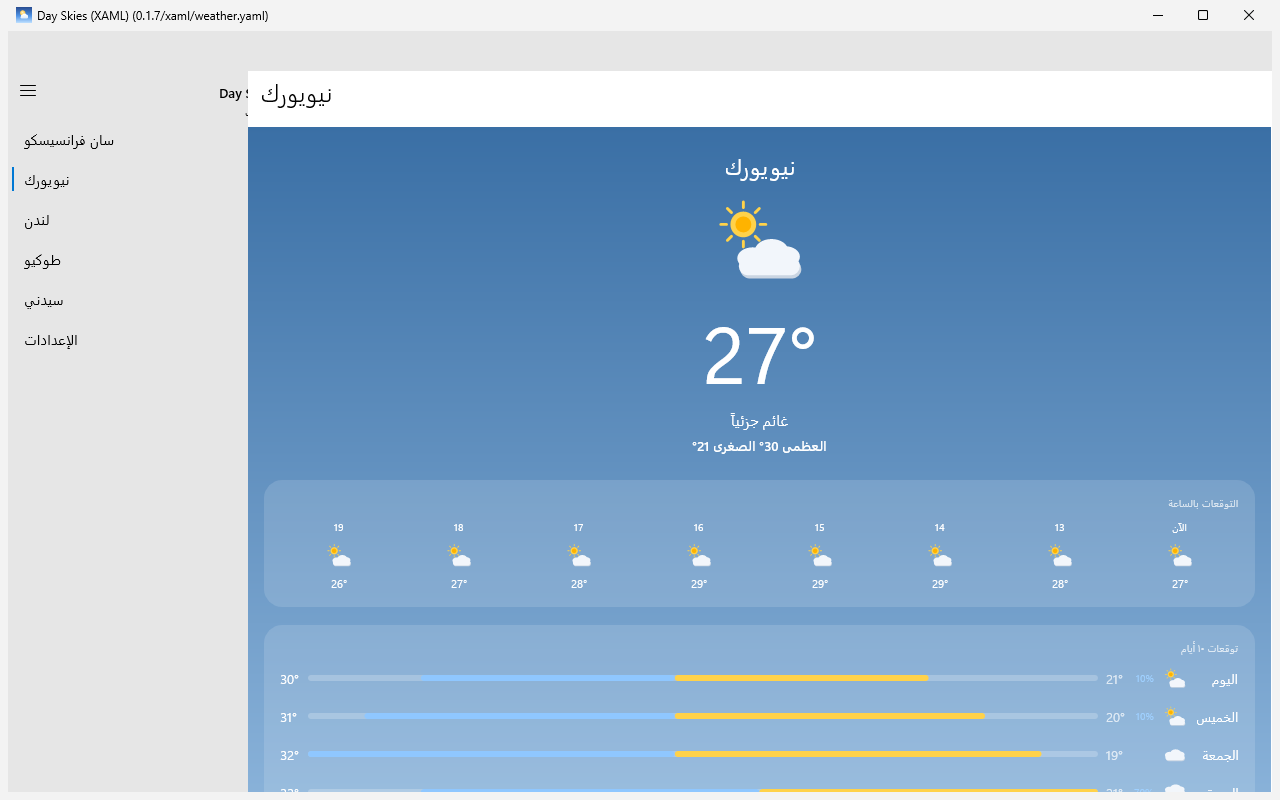The image size is (1280, 800).
Task: Click the اليوم temperature range bar
Action: tap(703, 678)
